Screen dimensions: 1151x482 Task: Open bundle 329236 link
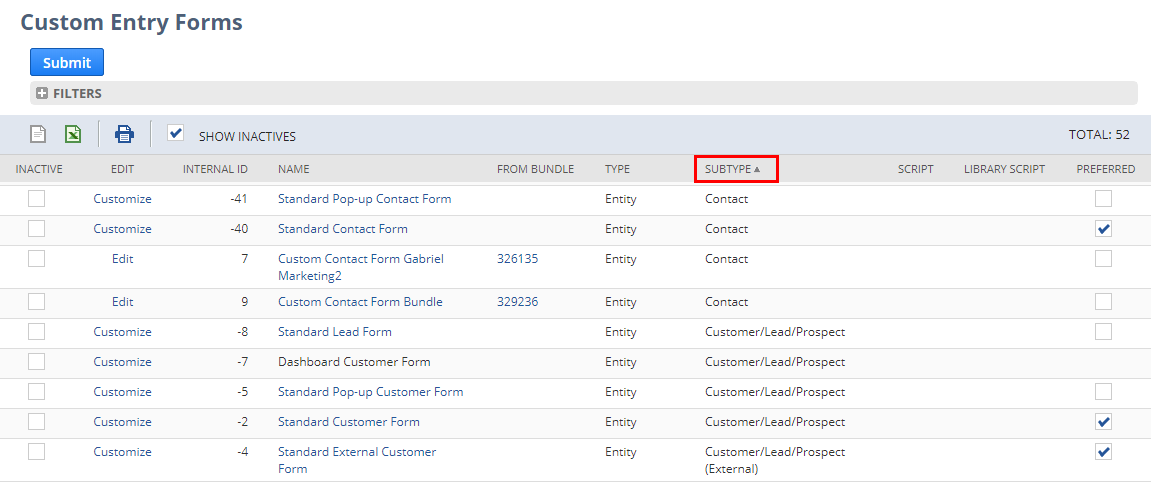(x=517, y=302)
